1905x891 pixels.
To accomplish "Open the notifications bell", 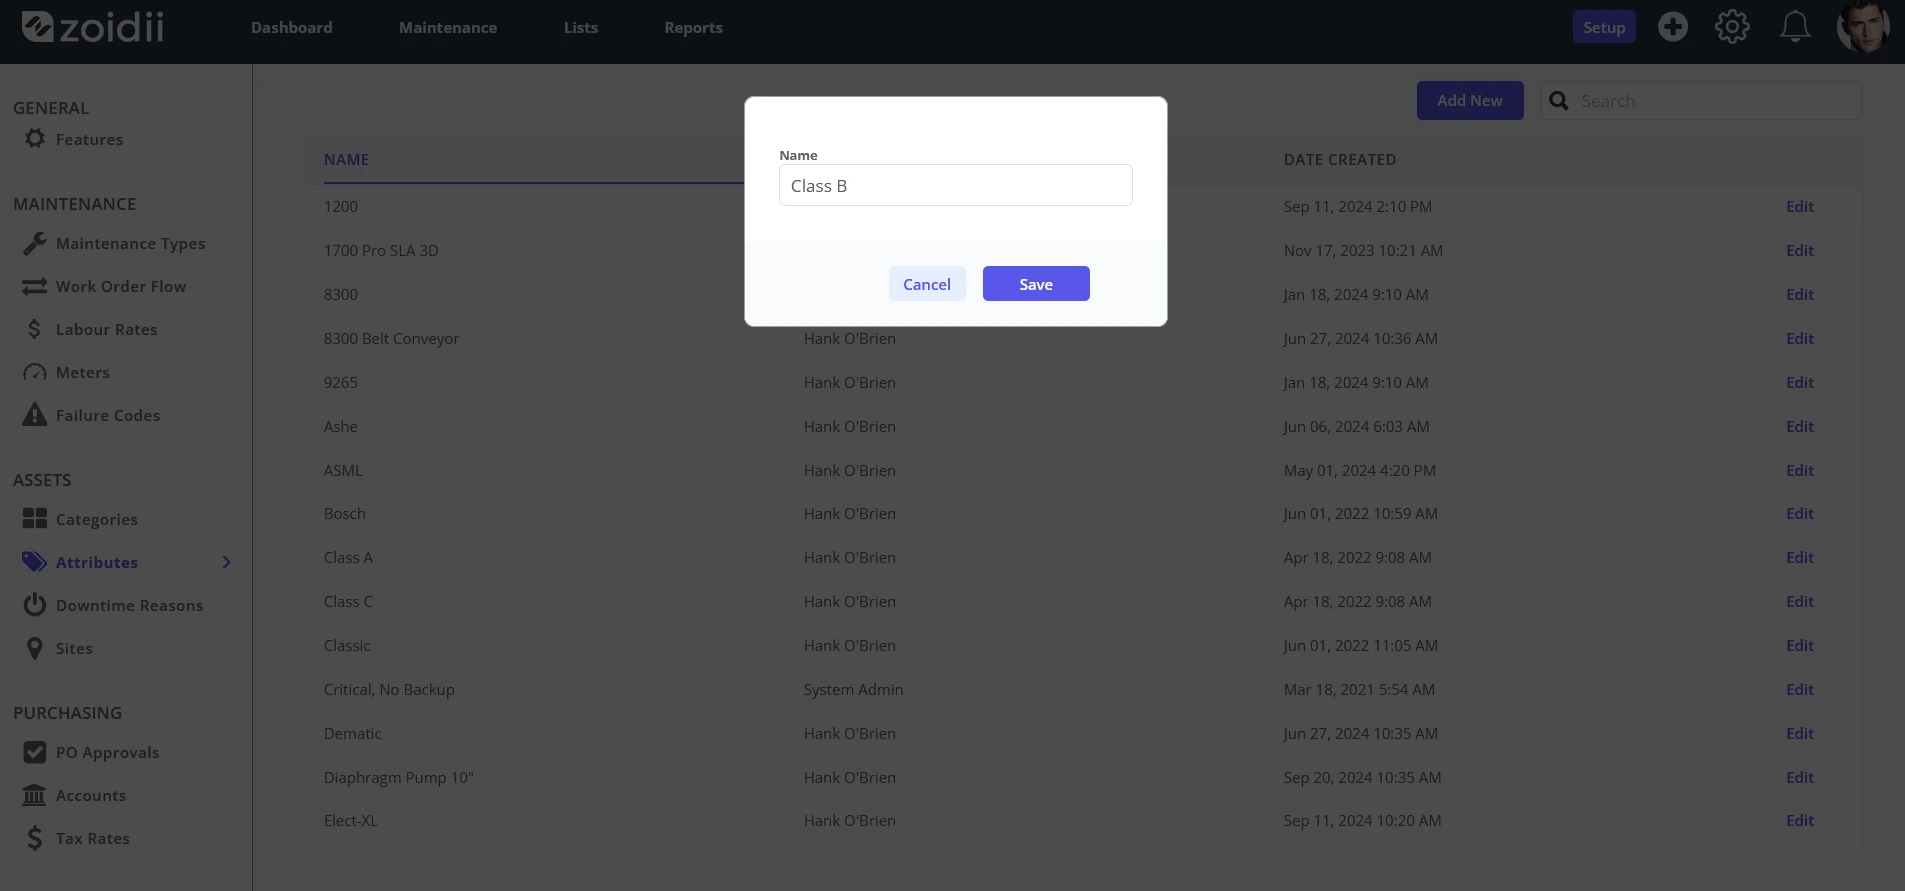I will click(1794, 27).
